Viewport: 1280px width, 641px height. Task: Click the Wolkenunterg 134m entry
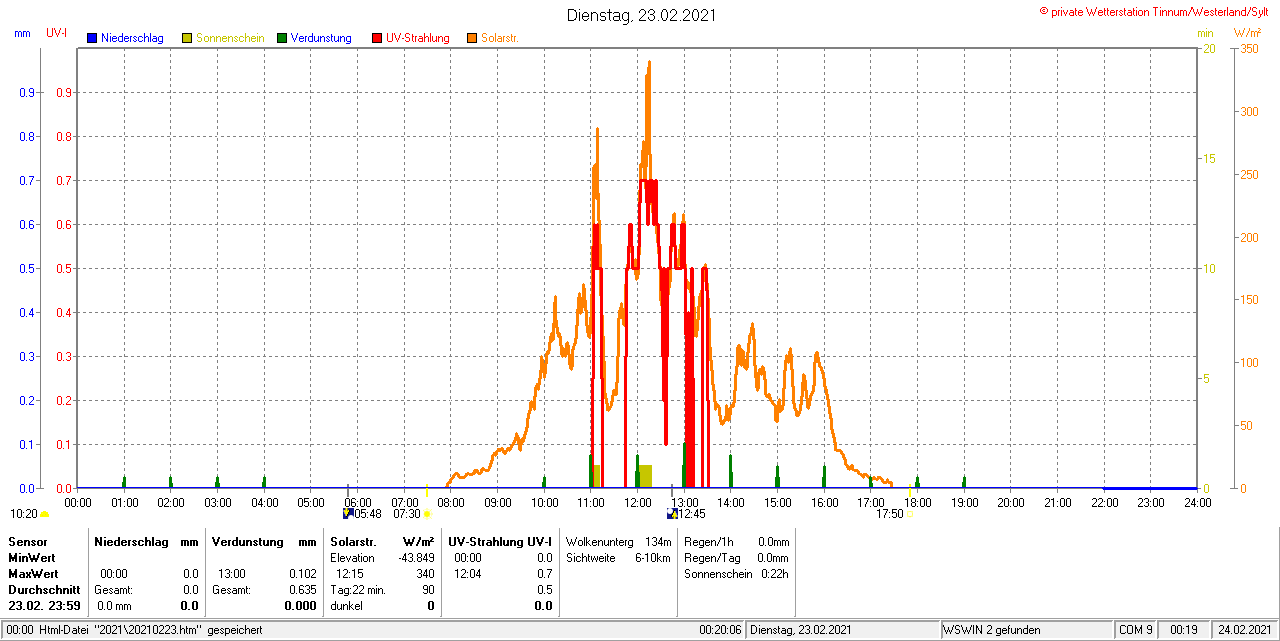tap(618, 541)
